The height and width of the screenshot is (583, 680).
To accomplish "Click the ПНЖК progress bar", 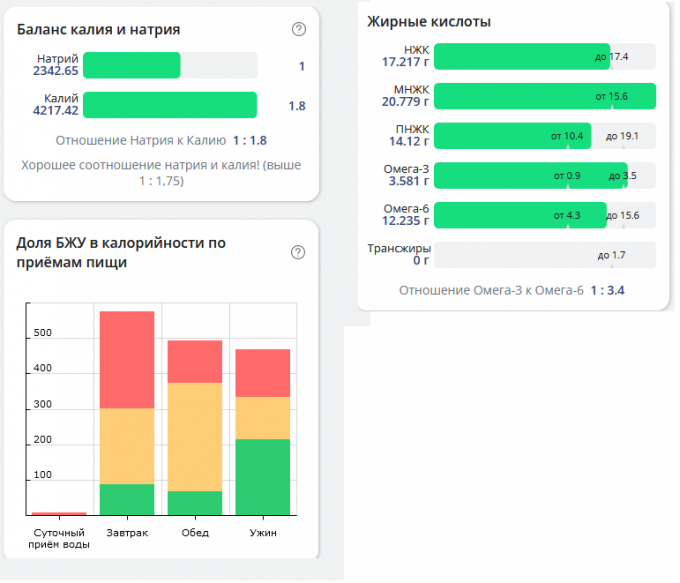I will pyautogui.click(x=512, y=136).
